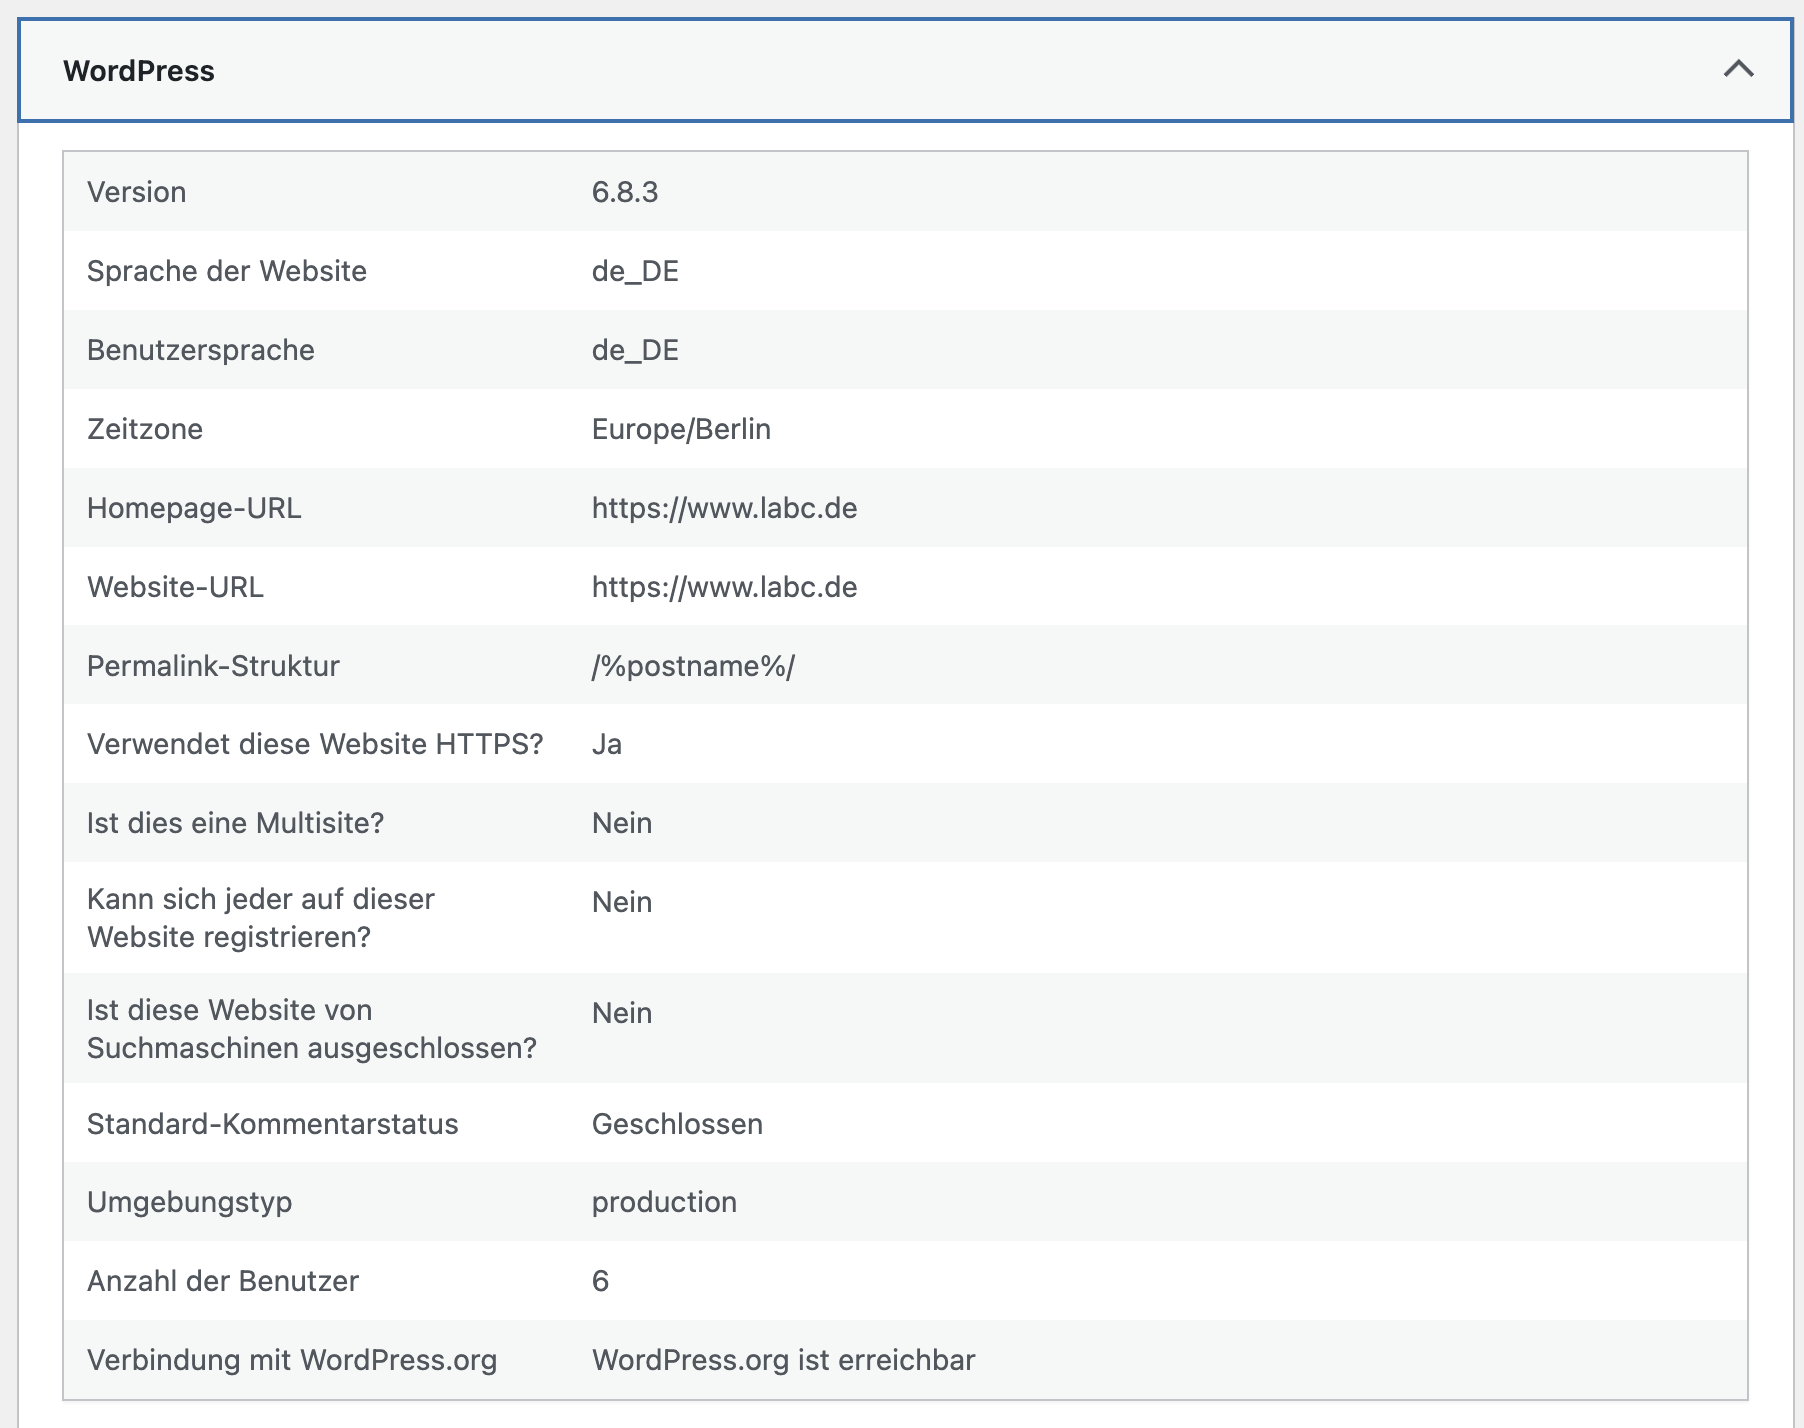Collapse the WordPress section chevron arrow

point(1738,69)
